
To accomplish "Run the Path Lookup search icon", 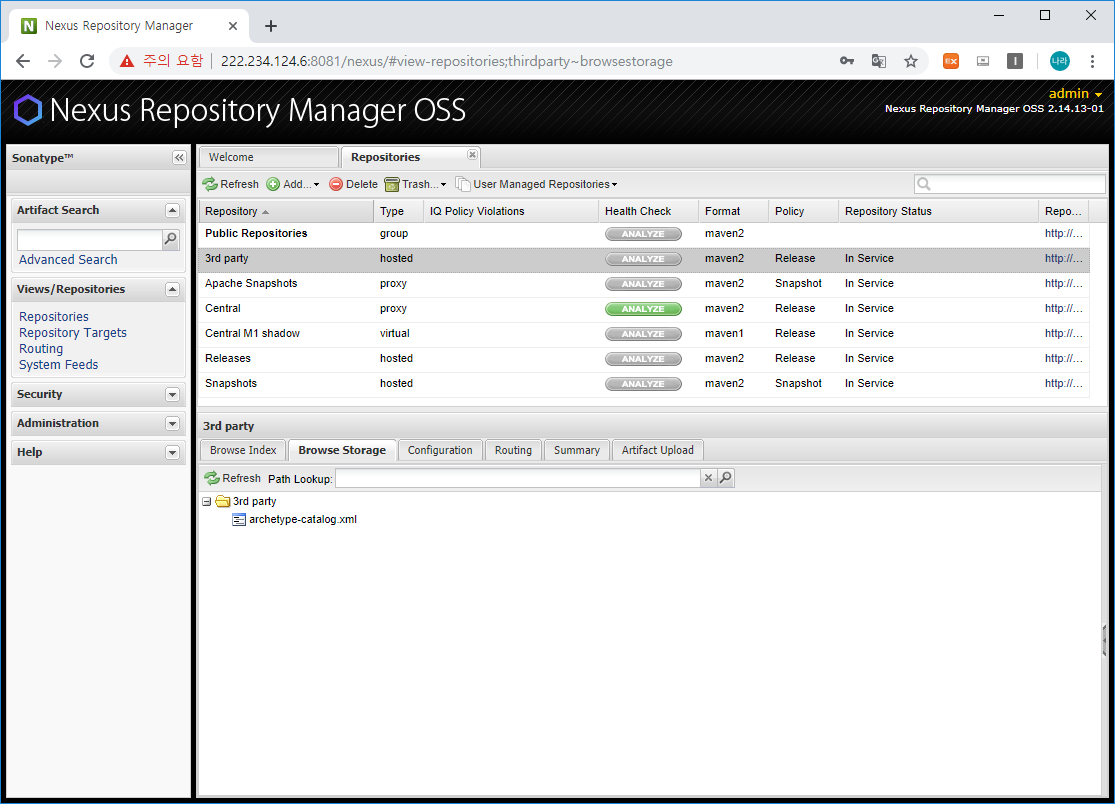I will click(725, 478).
